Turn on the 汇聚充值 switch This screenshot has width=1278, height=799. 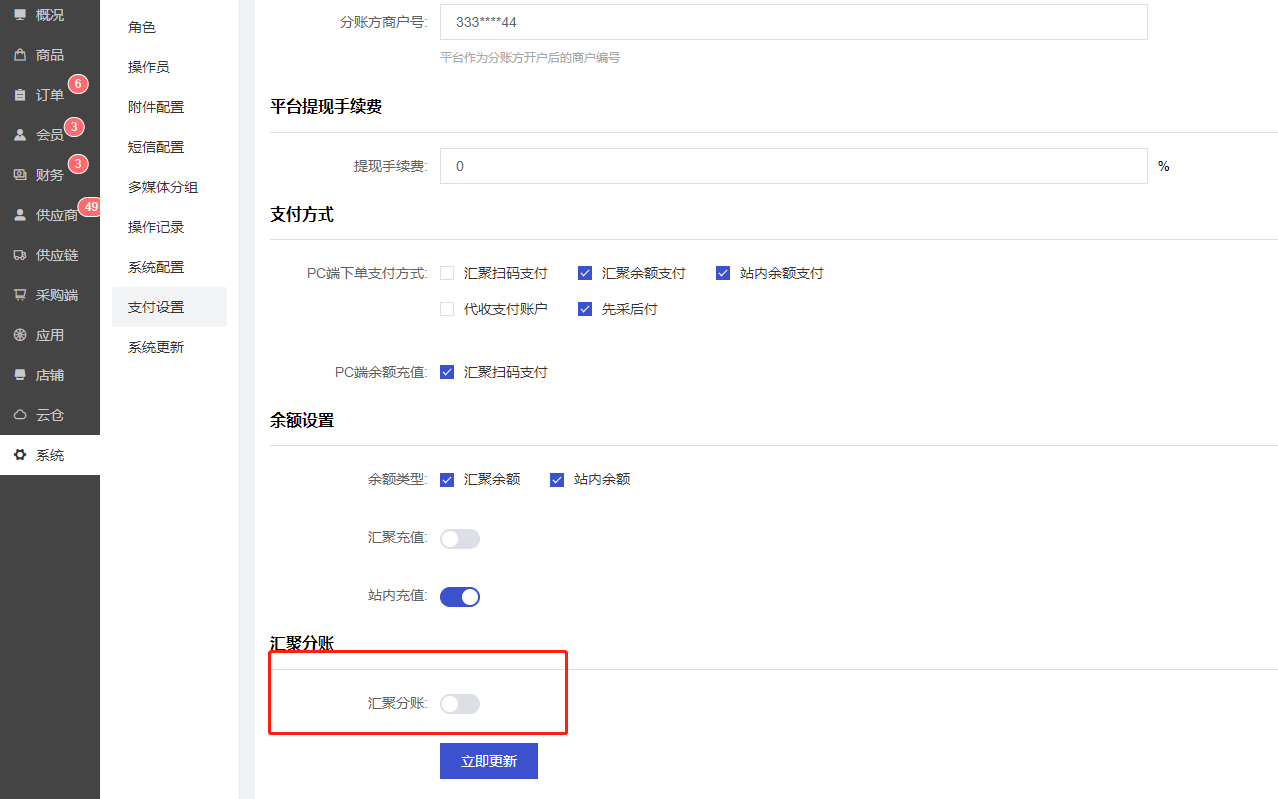tap(460, 539)
